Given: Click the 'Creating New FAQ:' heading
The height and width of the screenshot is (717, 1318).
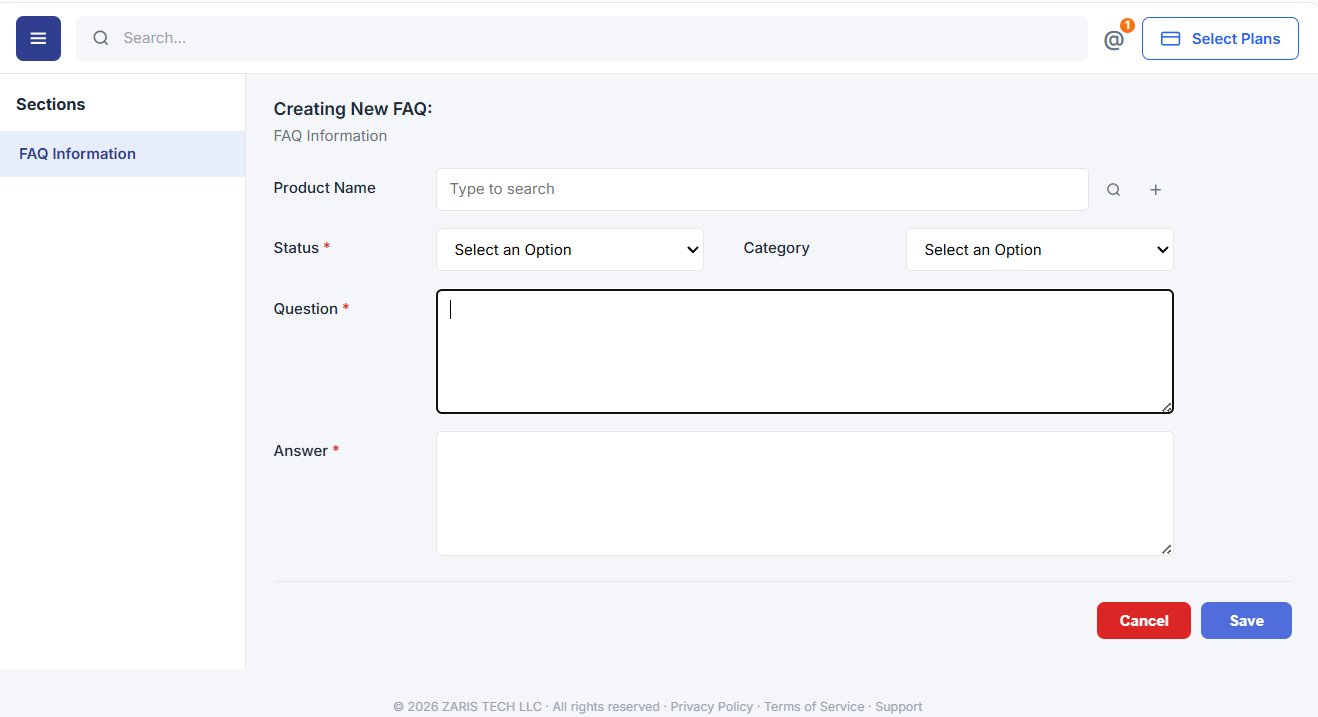Looking at the screenshot, I should [x=353, y=109].
